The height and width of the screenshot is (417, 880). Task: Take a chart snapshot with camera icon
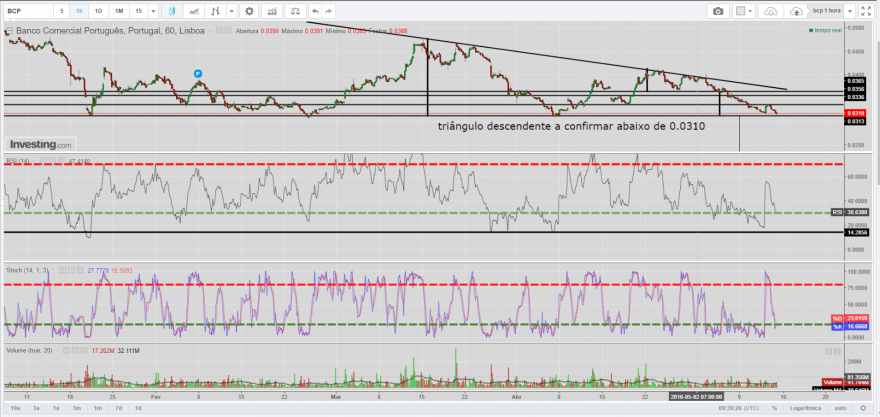click(718, 11)
